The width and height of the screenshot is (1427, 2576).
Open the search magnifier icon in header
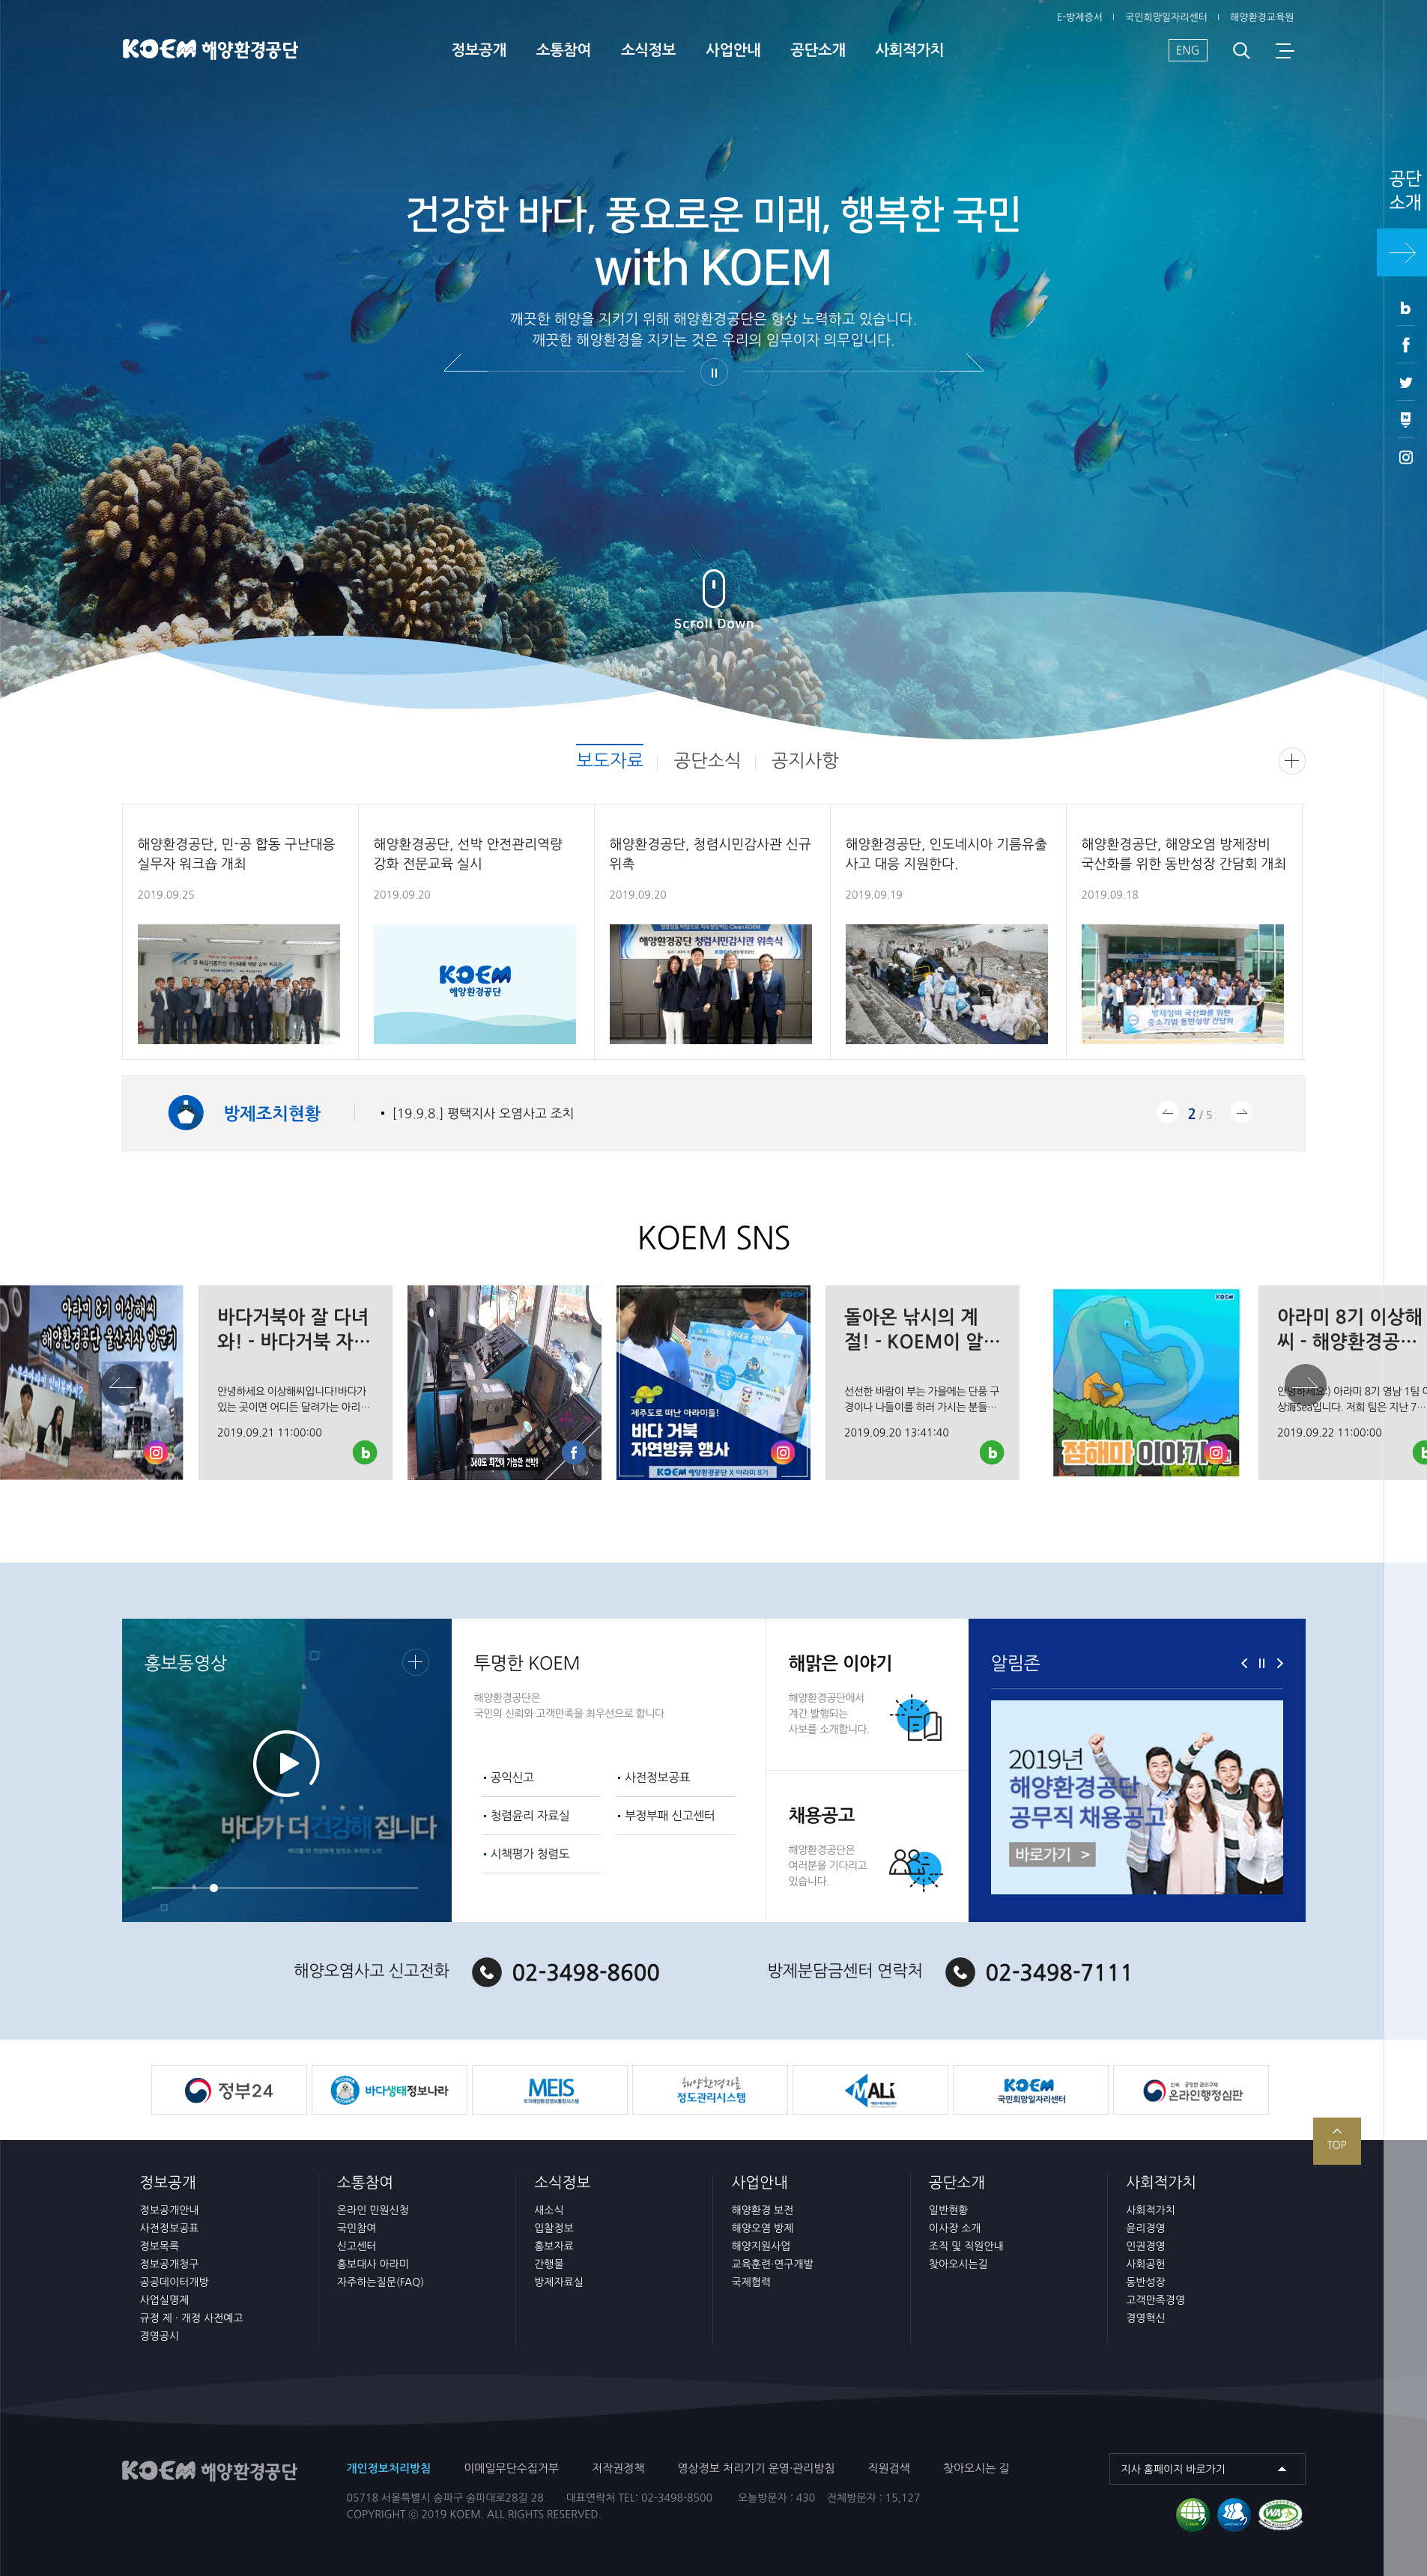click(x=1241, y=51)
